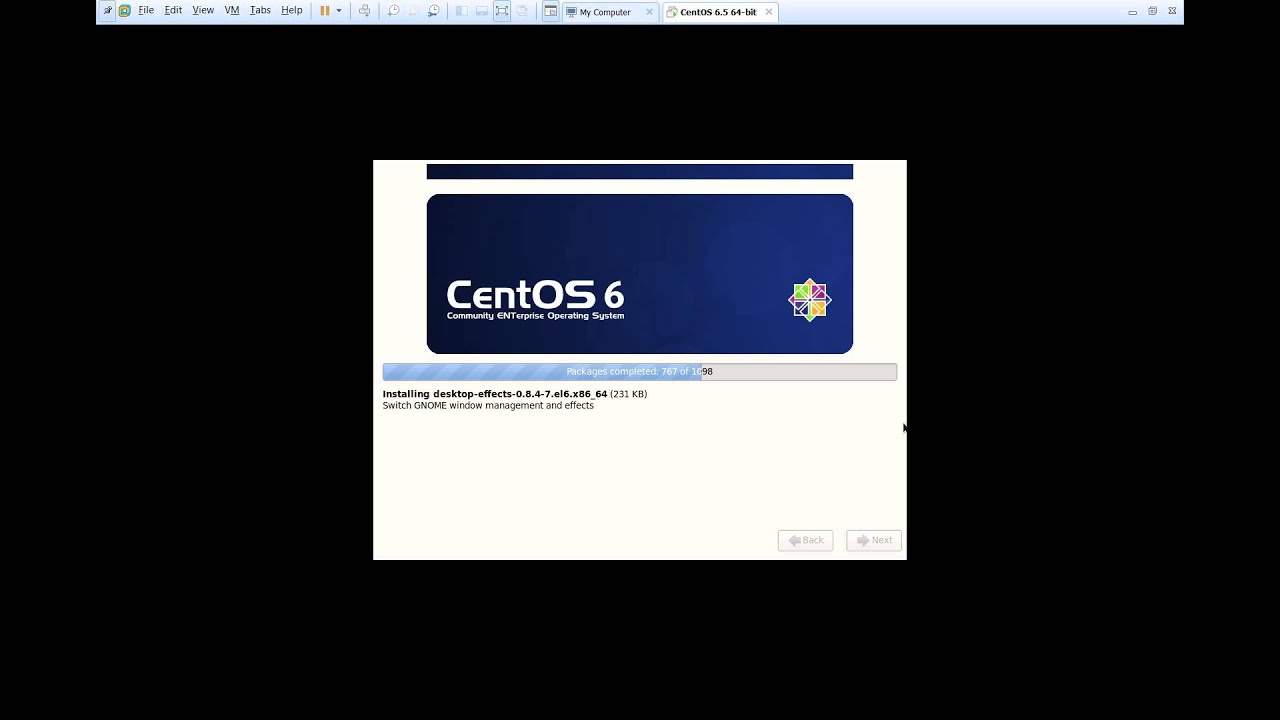Select the CentOS 6.5 64-bit tab
Screen dimensions: 1280x720
(x=718, y=12)
